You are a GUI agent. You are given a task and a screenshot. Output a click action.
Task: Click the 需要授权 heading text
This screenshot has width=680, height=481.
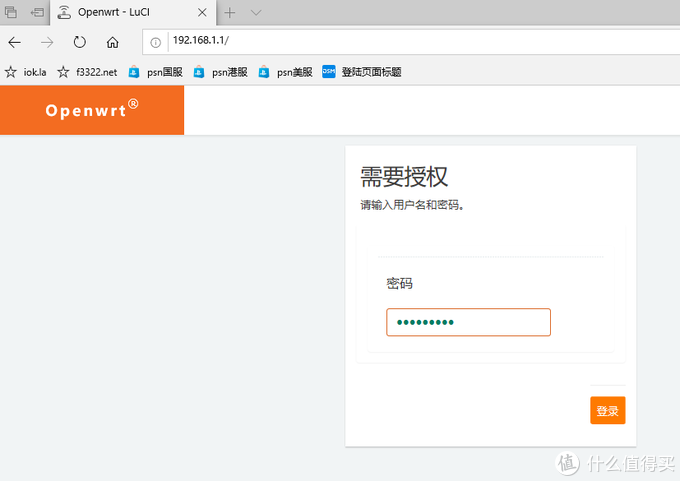[x=404, y=177]
